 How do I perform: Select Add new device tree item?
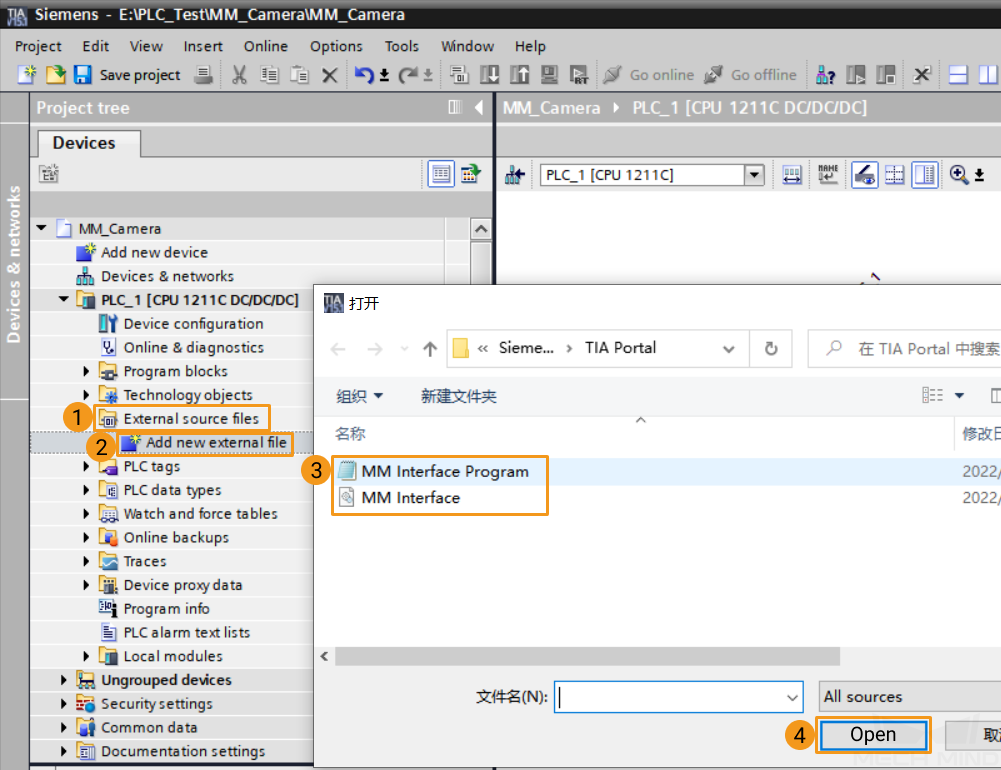tap(154, 252)
